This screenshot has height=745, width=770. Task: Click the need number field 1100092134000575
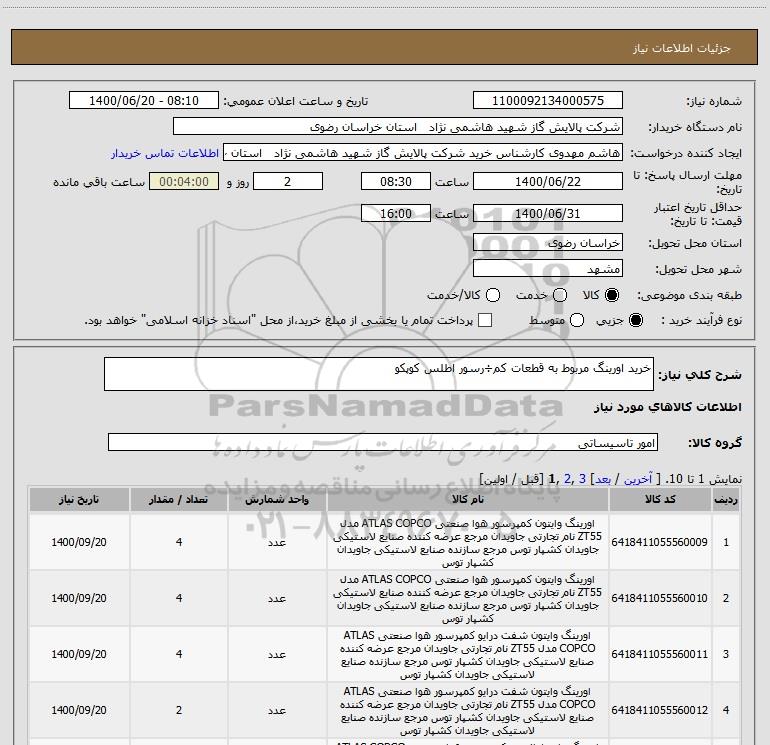pyautogui.click(x=547, y=101)
